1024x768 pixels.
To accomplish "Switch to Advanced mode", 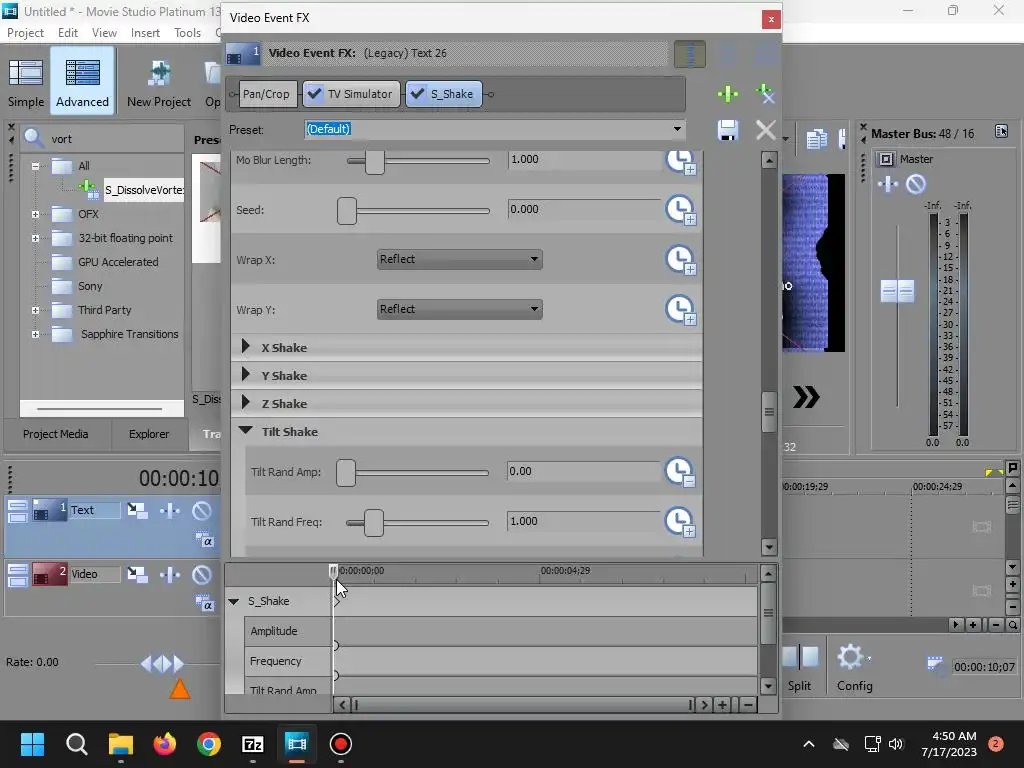I will [x=82, y=82].
